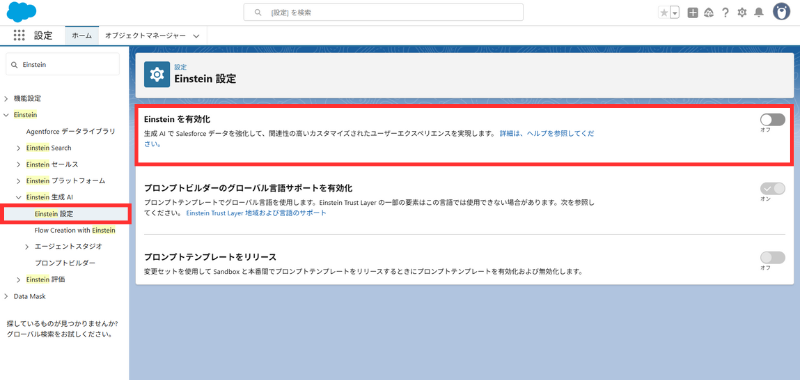Click the Einstein 設定 page gear icon

click(x=157, y=74)
